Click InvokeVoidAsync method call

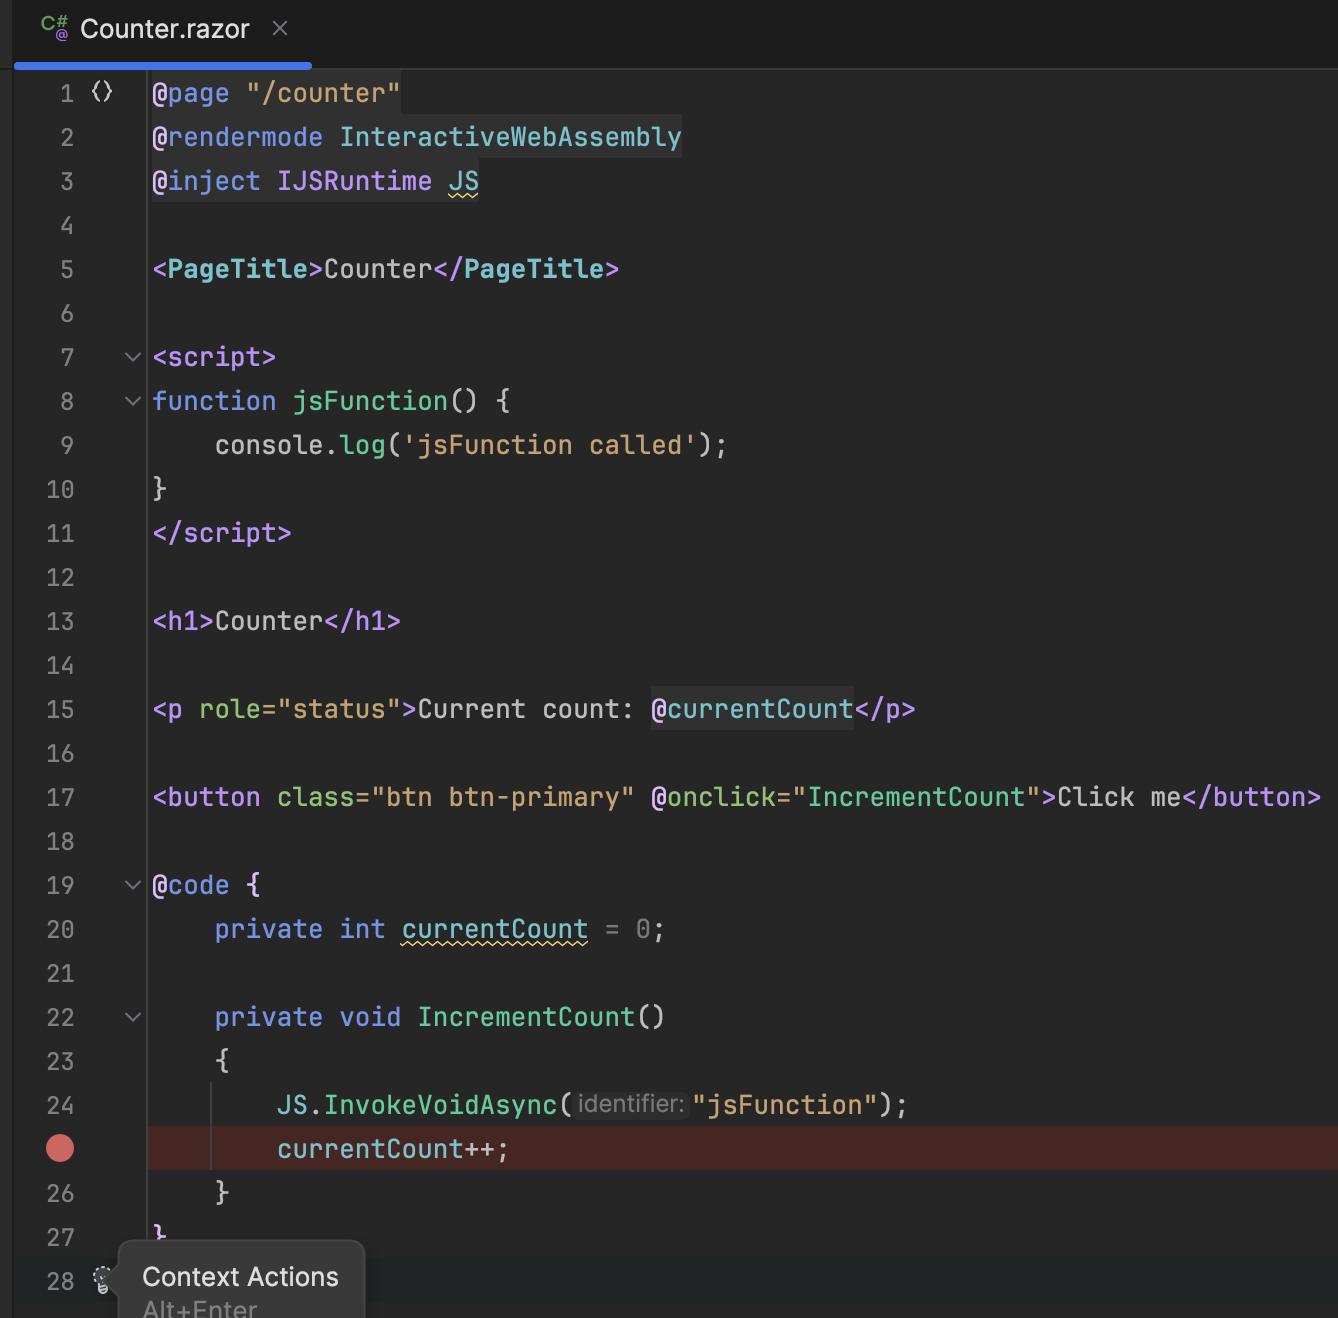click(x=440, y=1105)
